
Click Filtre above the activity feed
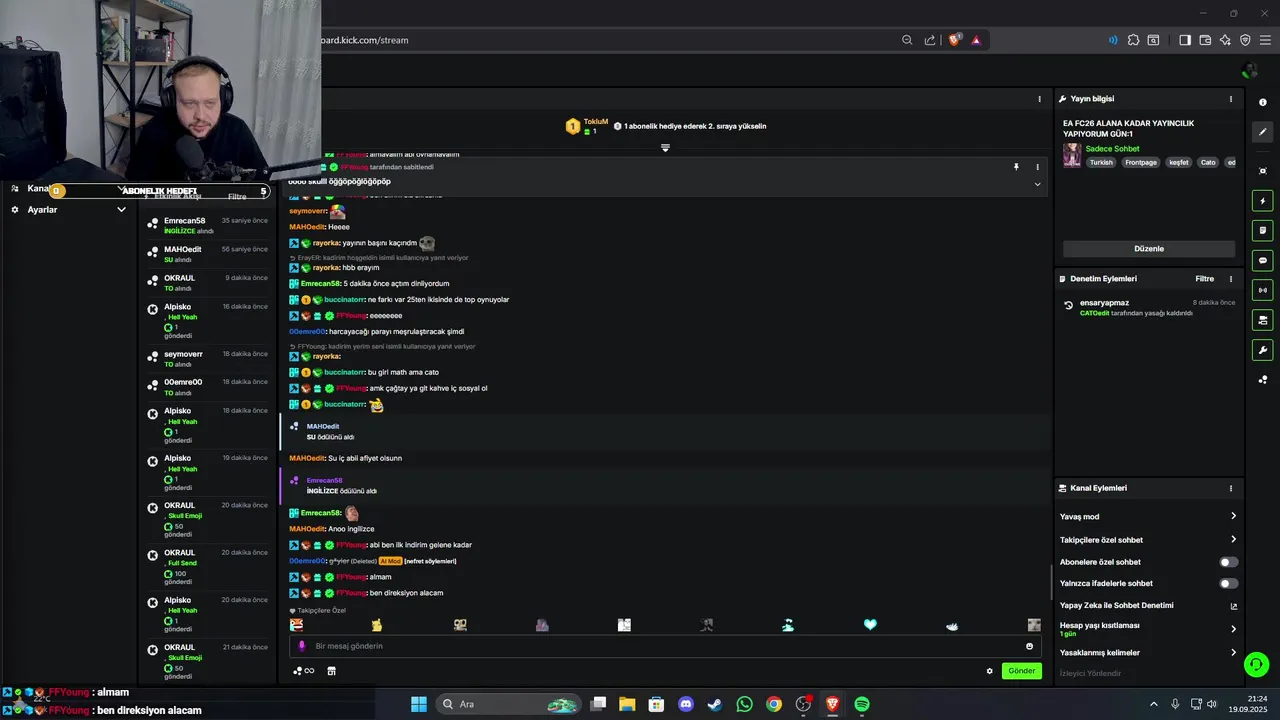pos(237,197)
